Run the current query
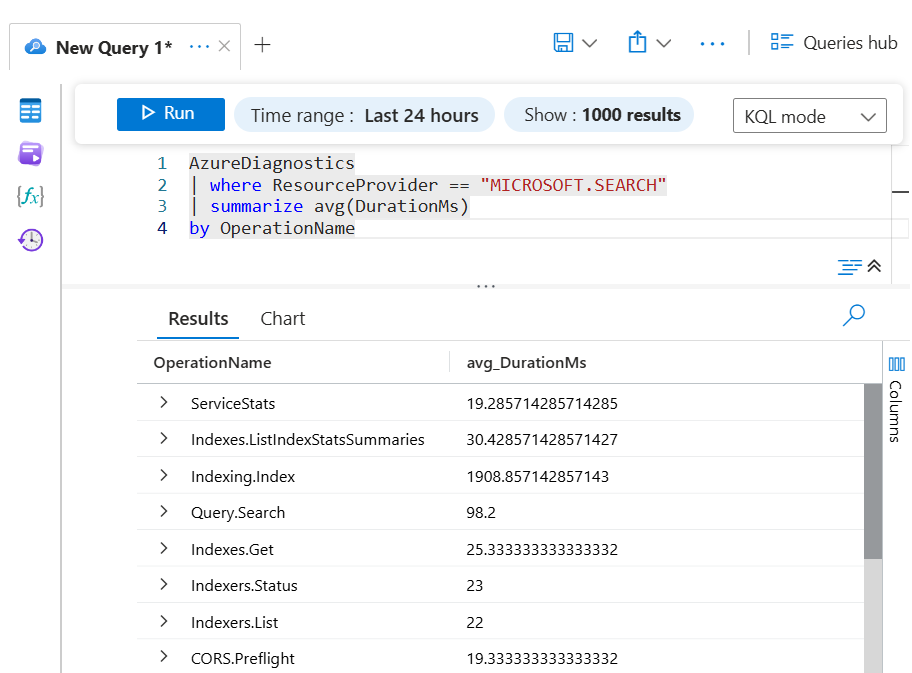This screenshot has height=673, width=912. point(170,114)
